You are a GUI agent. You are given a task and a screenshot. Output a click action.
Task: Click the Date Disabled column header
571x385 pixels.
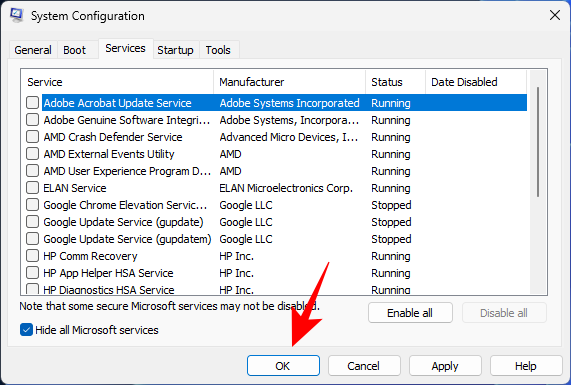point(476,82)
